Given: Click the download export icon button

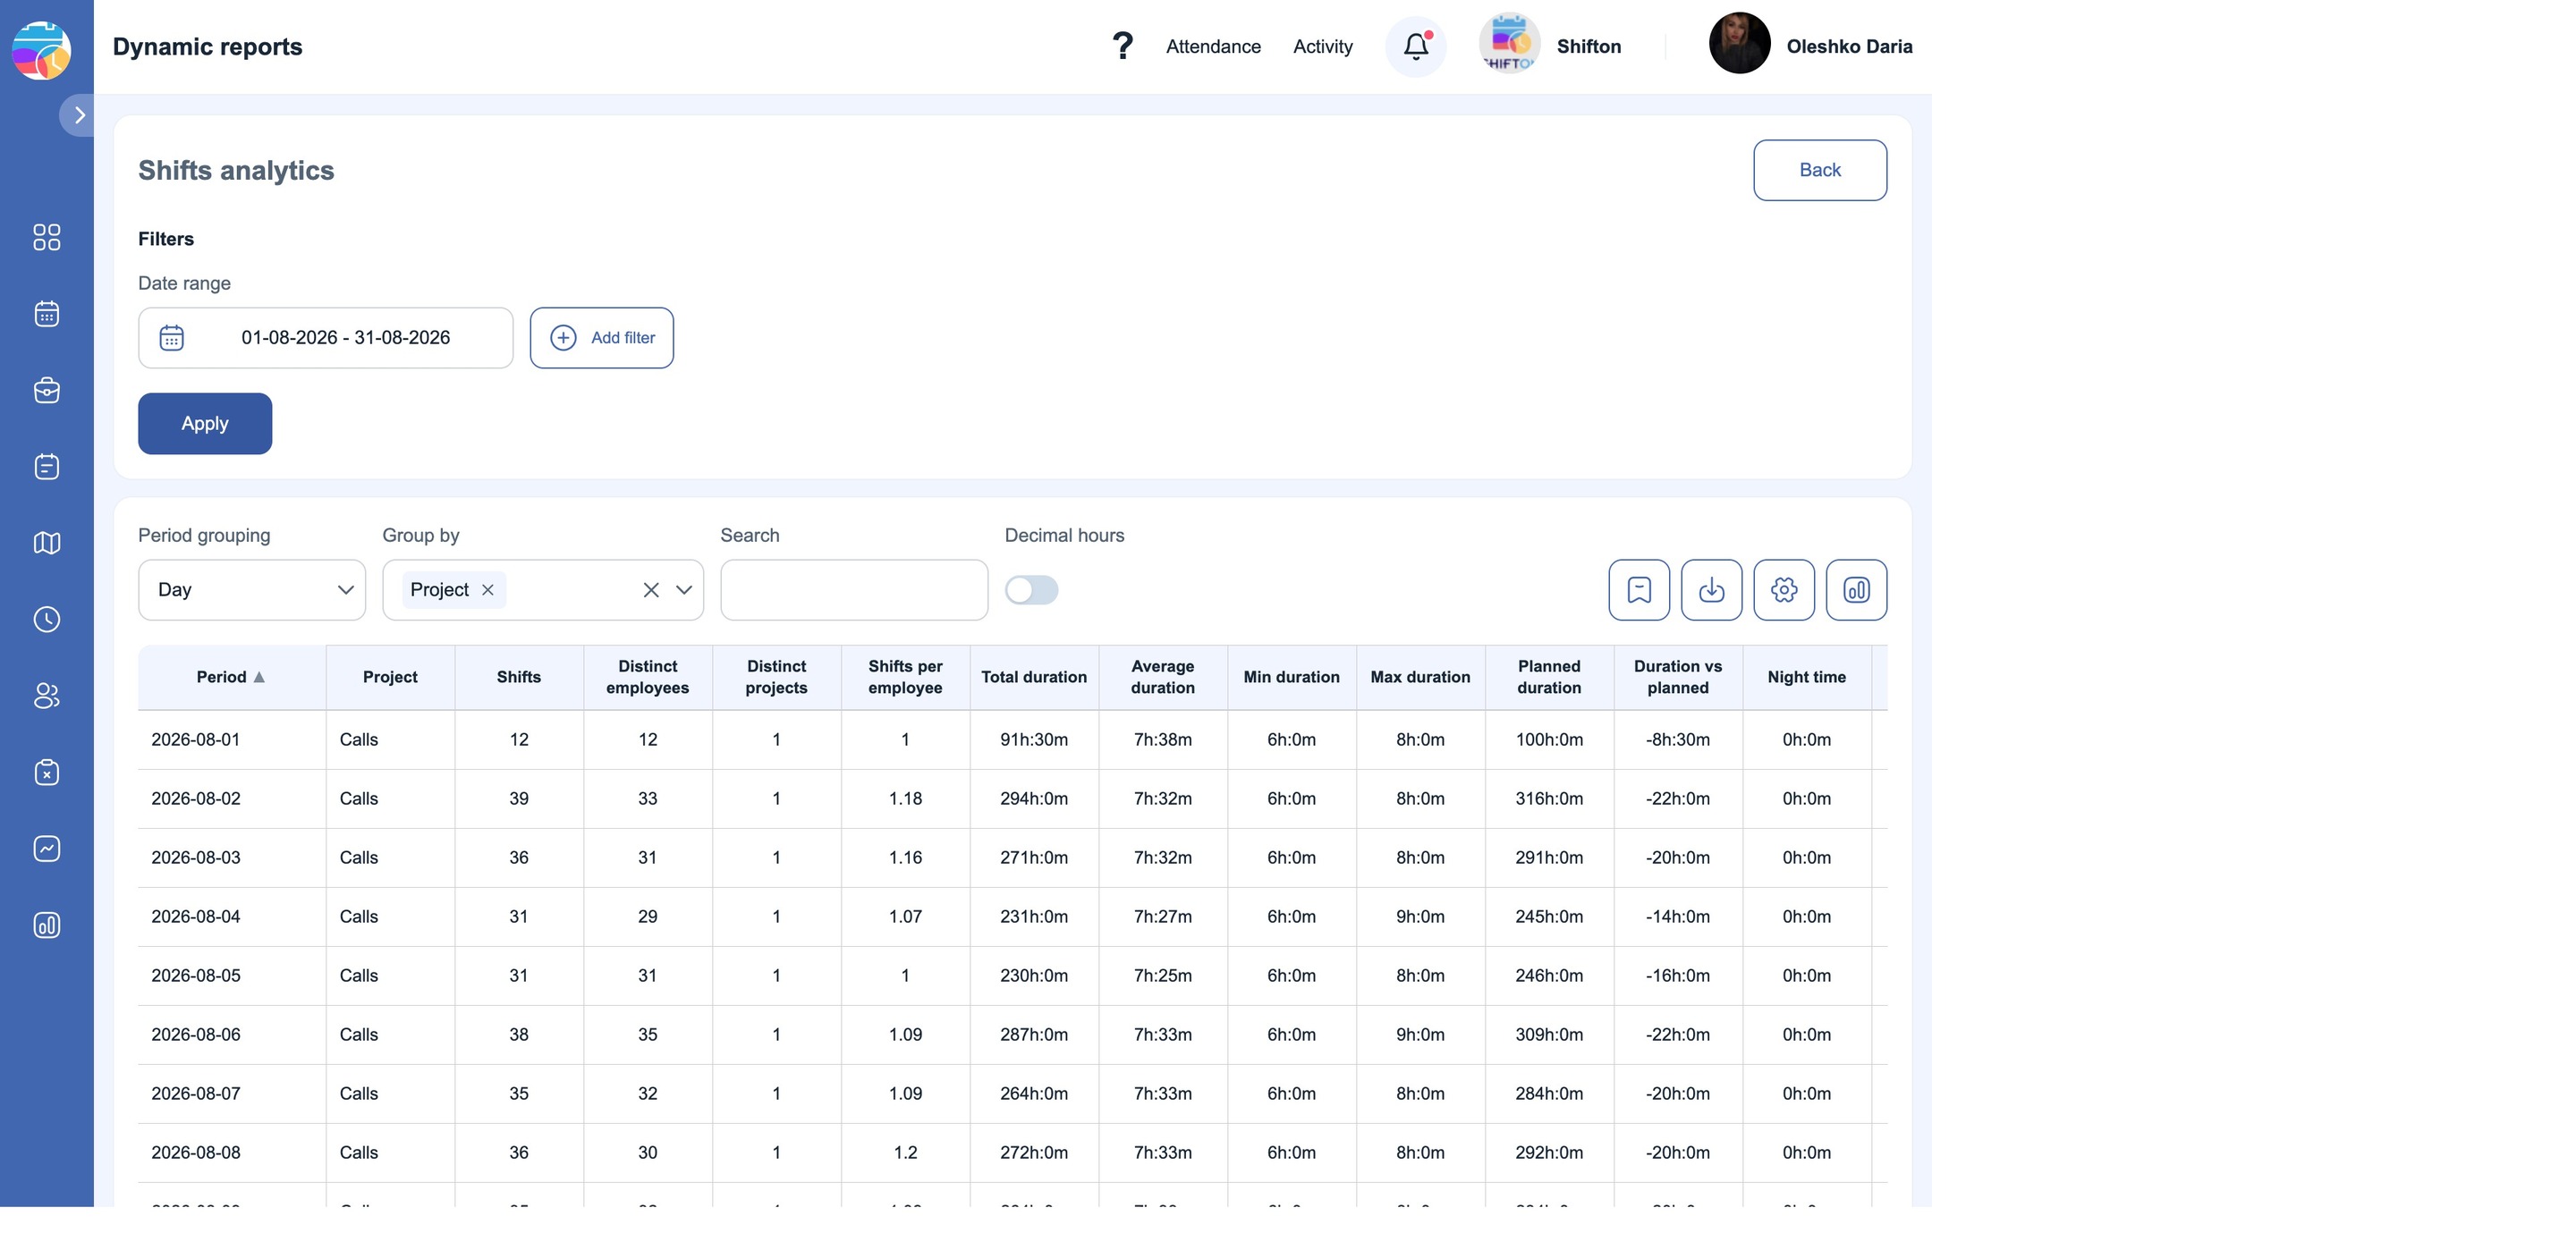Looking at the screenshot, I should [1711, 590].
